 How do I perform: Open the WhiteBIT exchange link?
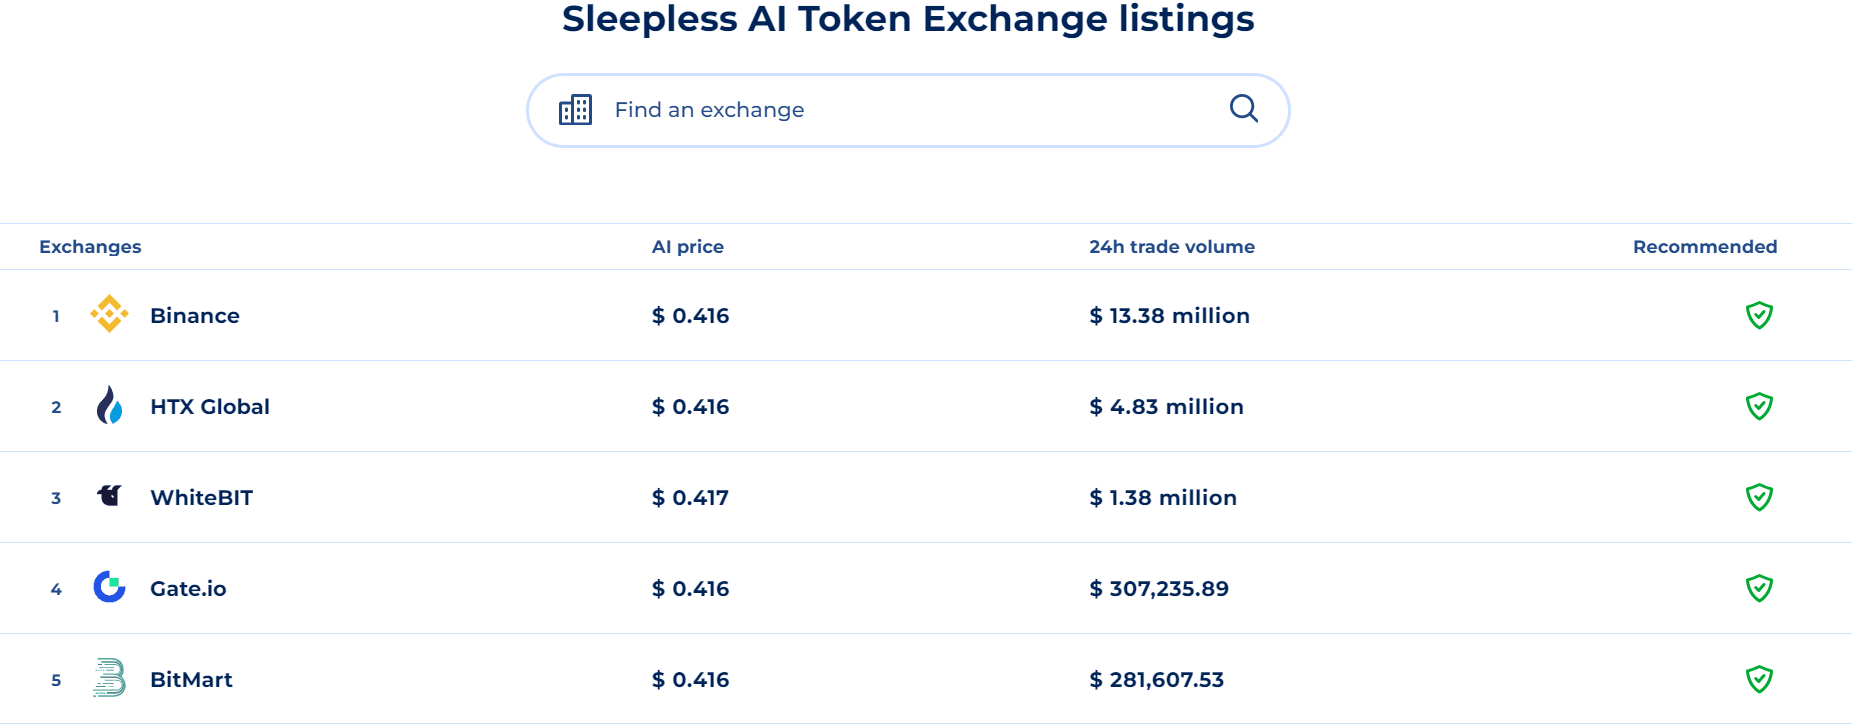pyautogui.click(x=201, y=498)
